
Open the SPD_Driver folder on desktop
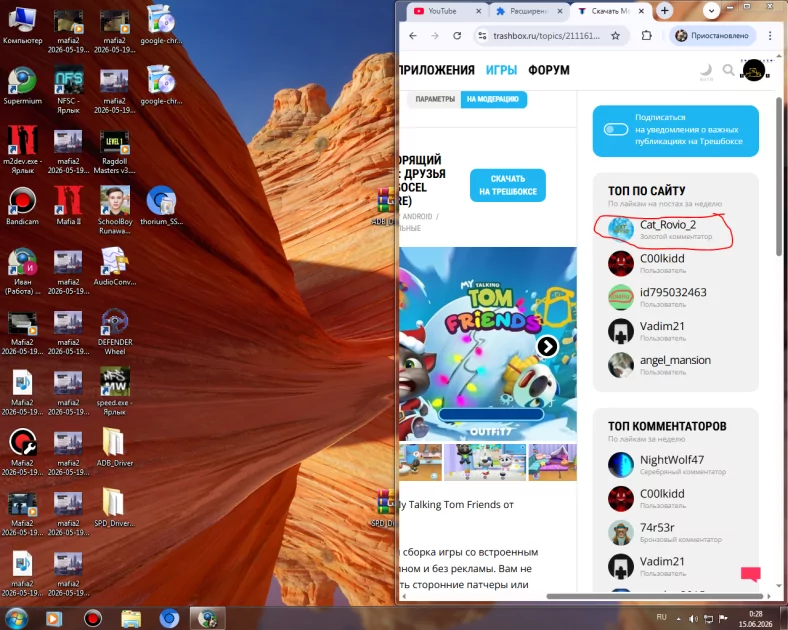pyautogui.click(x=115, y=507)
